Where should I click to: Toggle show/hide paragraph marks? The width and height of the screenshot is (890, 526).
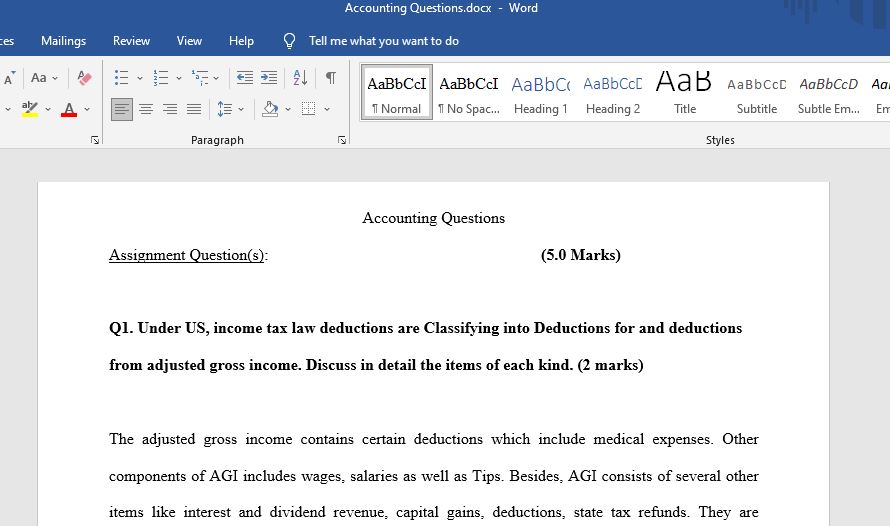(330, 78)
